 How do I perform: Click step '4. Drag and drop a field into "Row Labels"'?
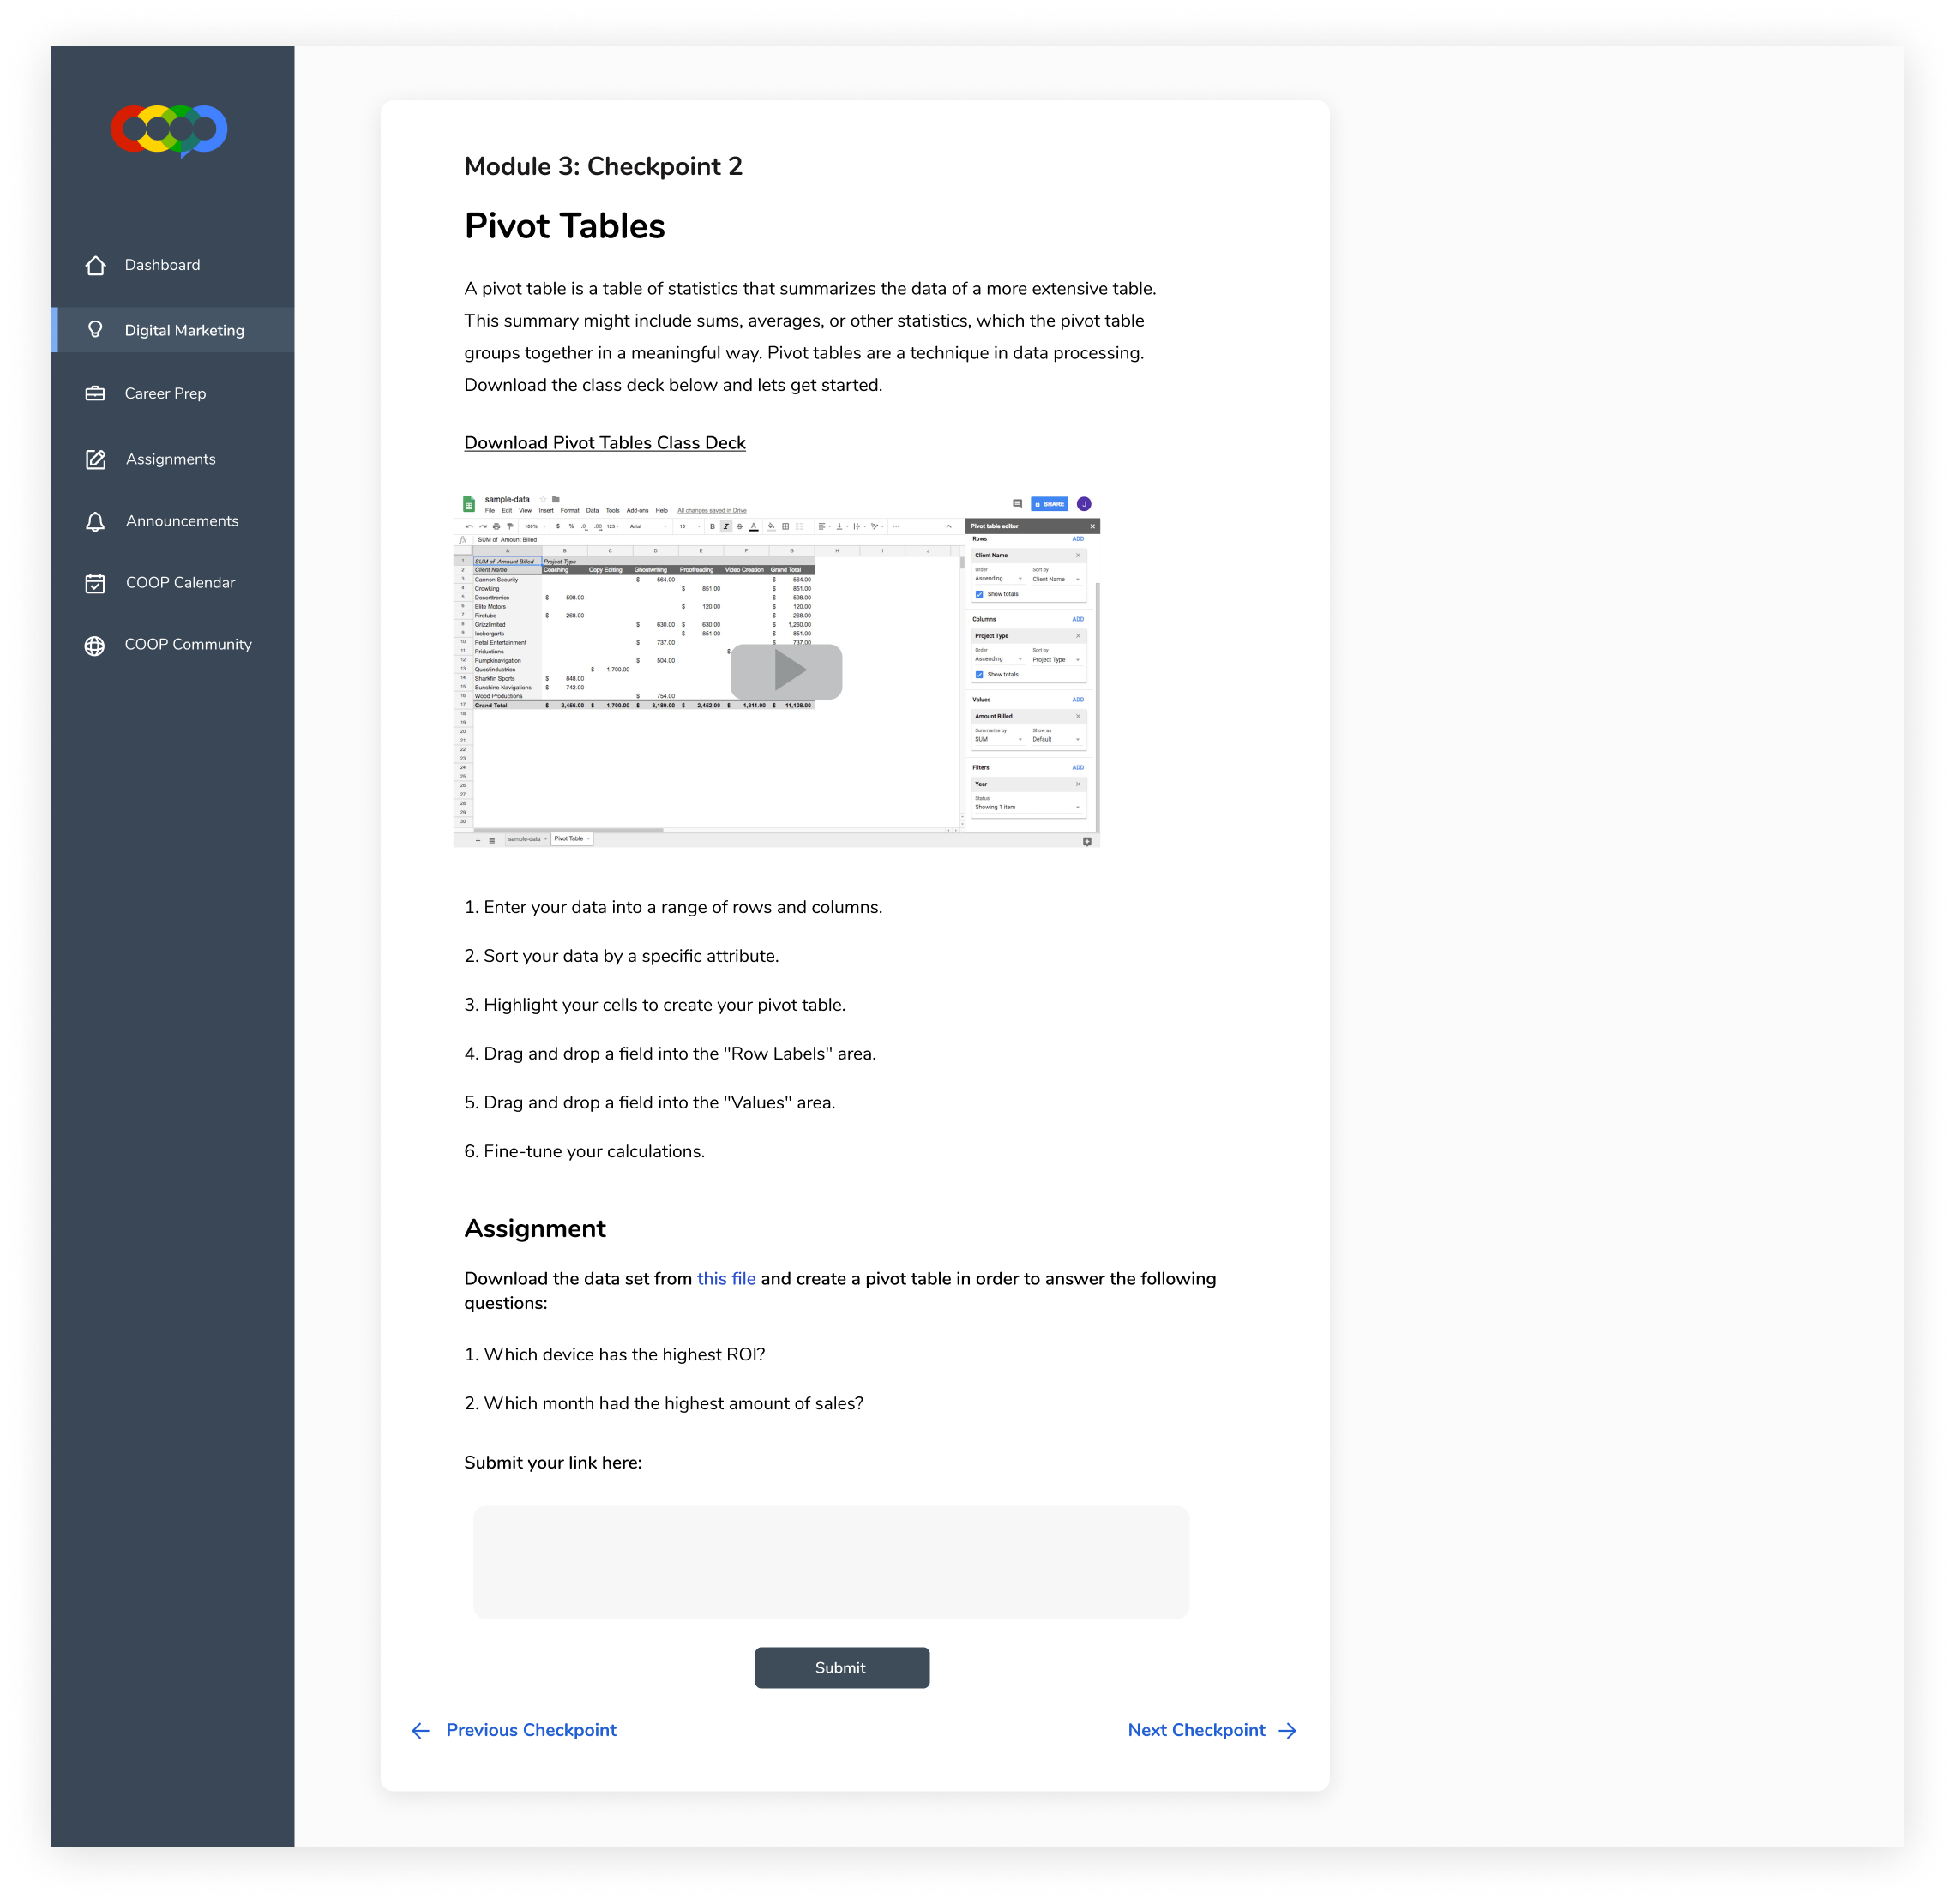[670, 1054]
